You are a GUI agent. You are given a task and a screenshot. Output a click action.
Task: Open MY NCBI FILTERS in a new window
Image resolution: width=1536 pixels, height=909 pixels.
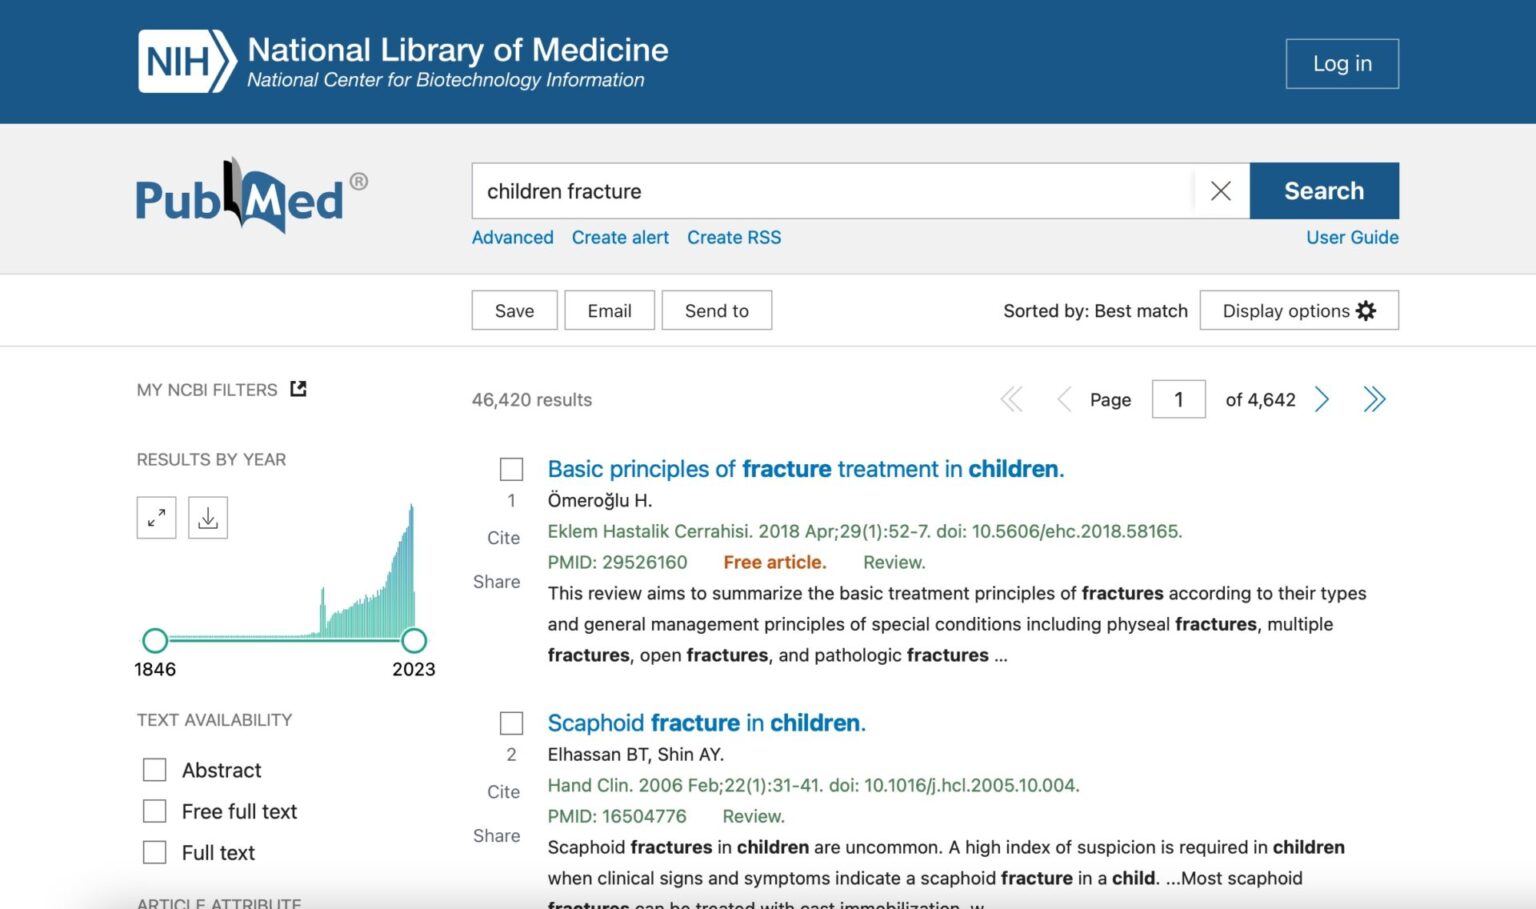[x=298, y=388]
